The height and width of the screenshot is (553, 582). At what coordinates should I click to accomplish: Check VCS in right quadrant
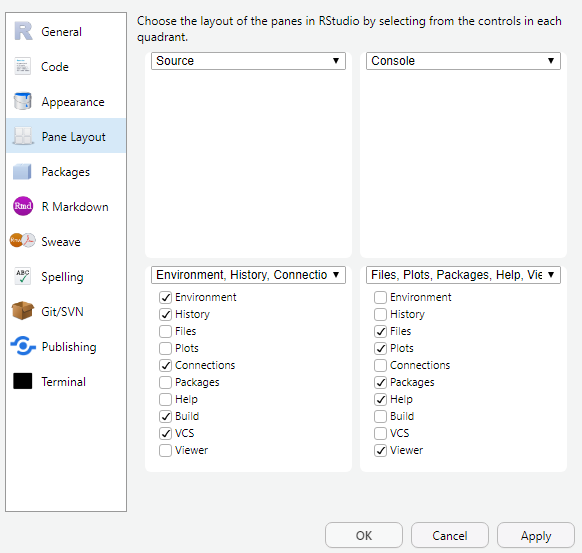[380, 434]
